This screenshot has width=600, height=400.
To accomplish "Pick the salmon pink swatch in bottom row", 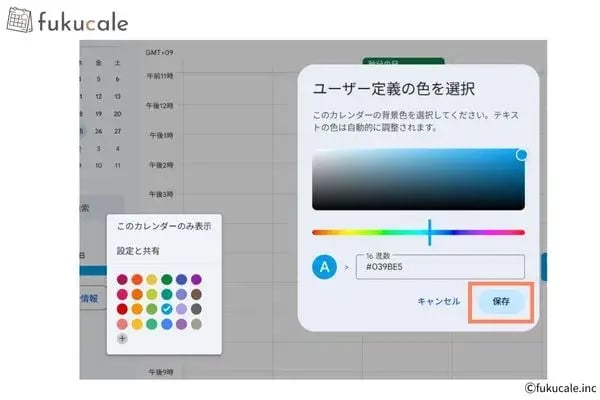I will click(122, 324).
